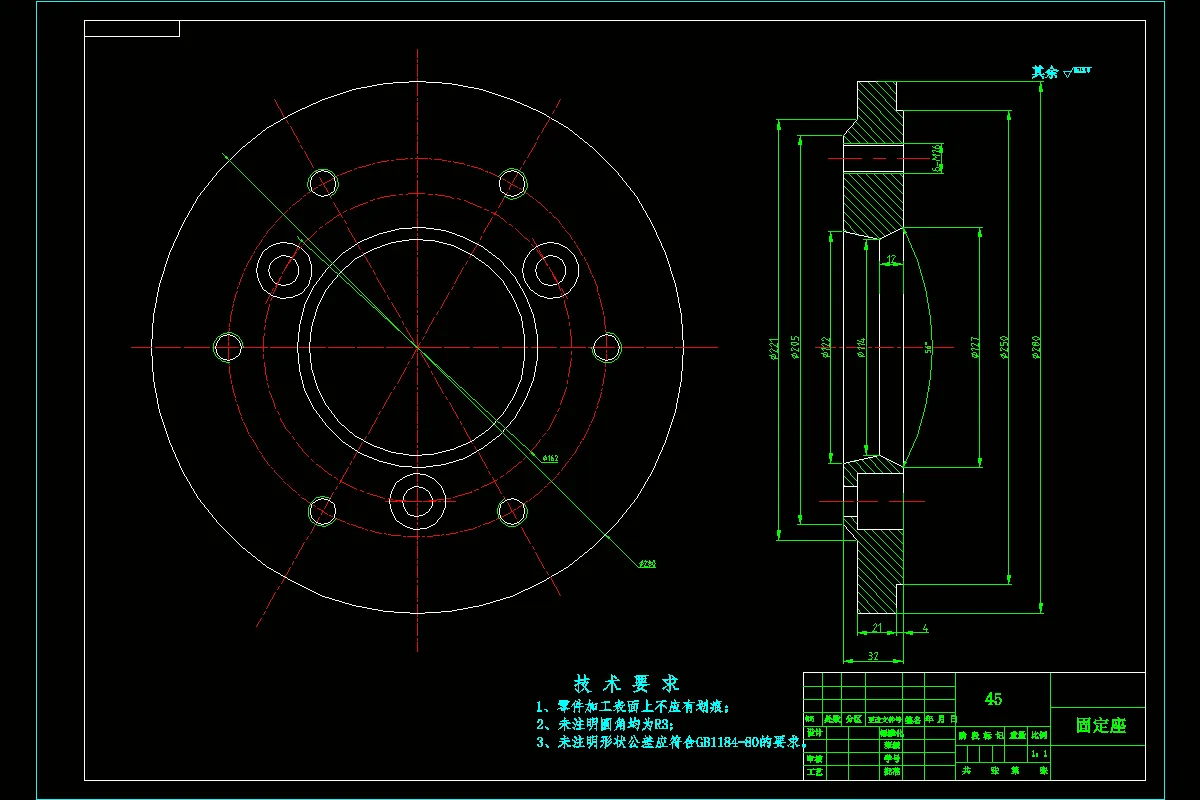Click the ø221 diameter dimension text
This screenshot has height=800, width=1200.
coord(773,348)
